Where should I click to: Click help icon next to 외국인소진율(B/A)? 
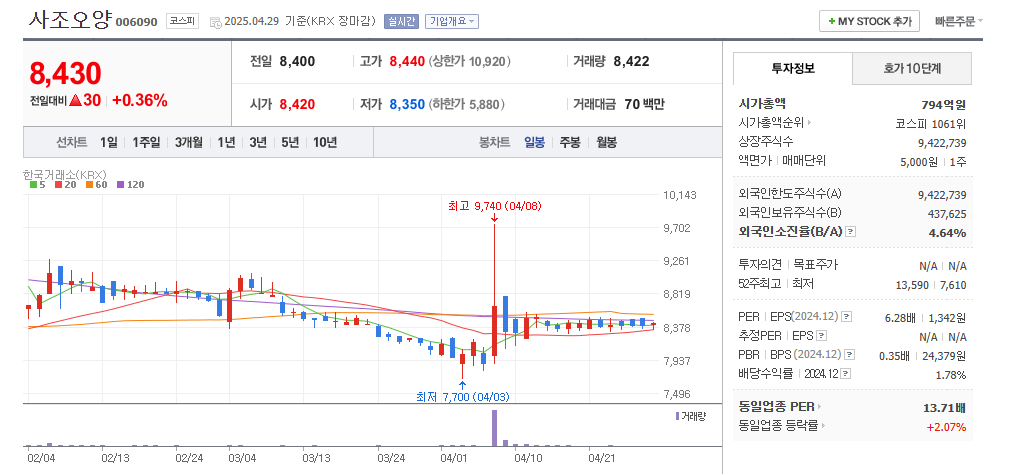(x=850, y=232)
